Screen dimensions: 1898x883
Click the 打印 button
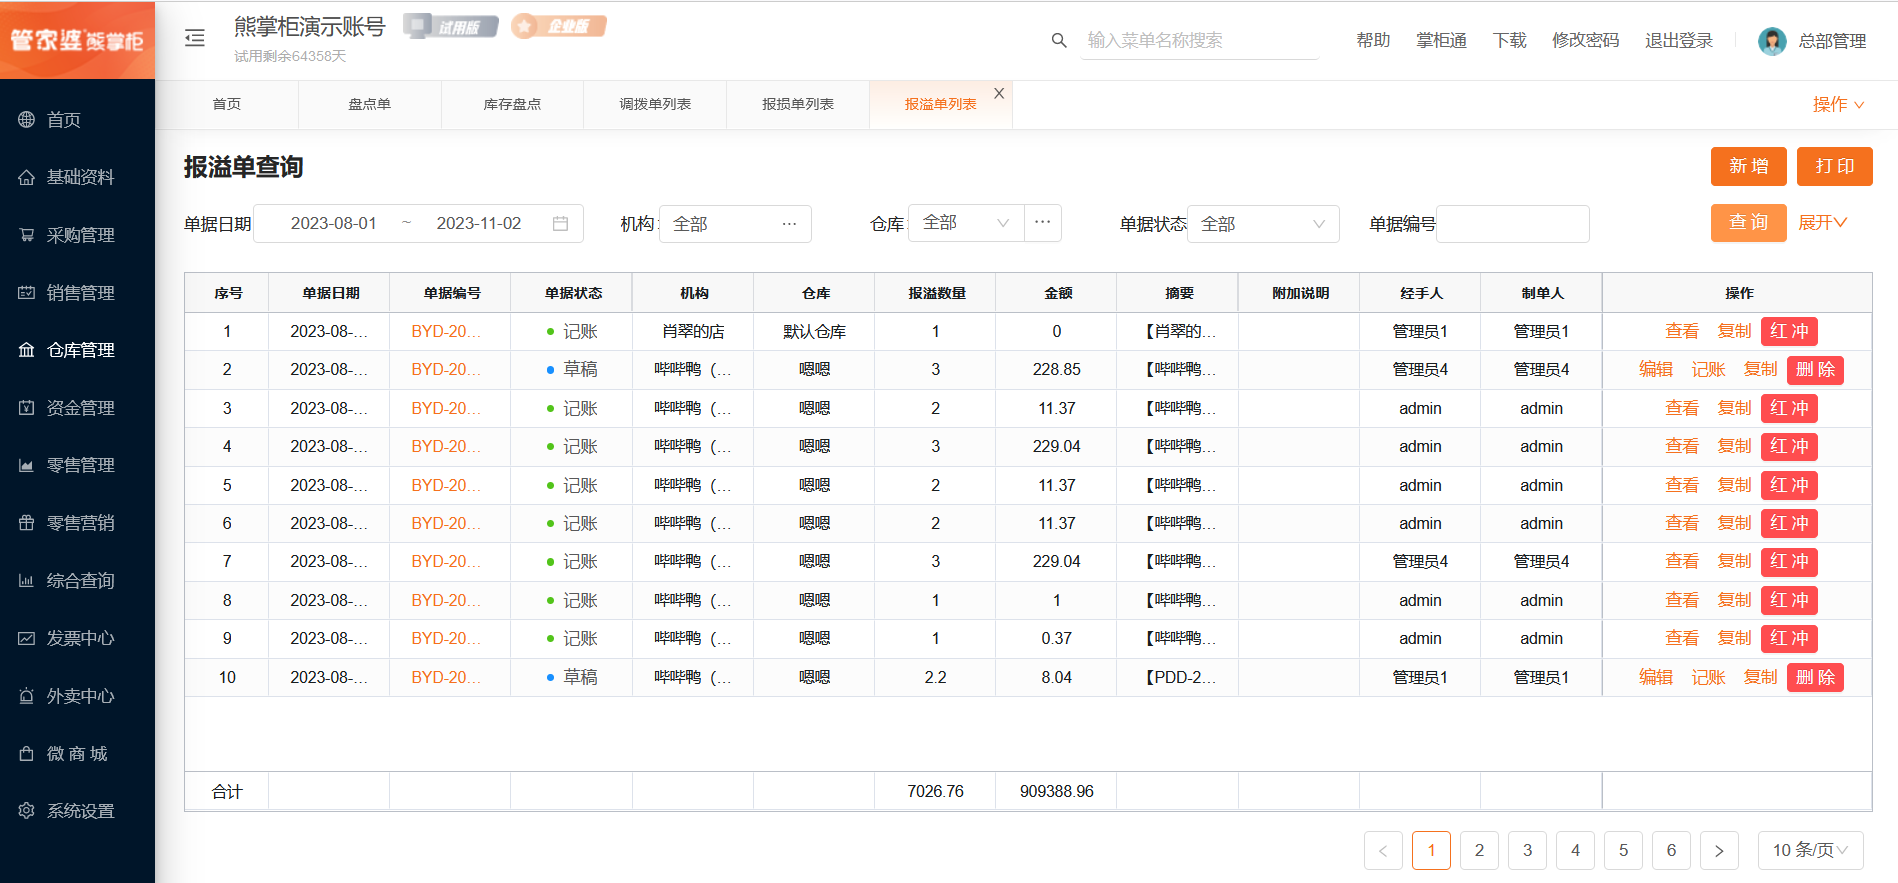click(1835, 166)
